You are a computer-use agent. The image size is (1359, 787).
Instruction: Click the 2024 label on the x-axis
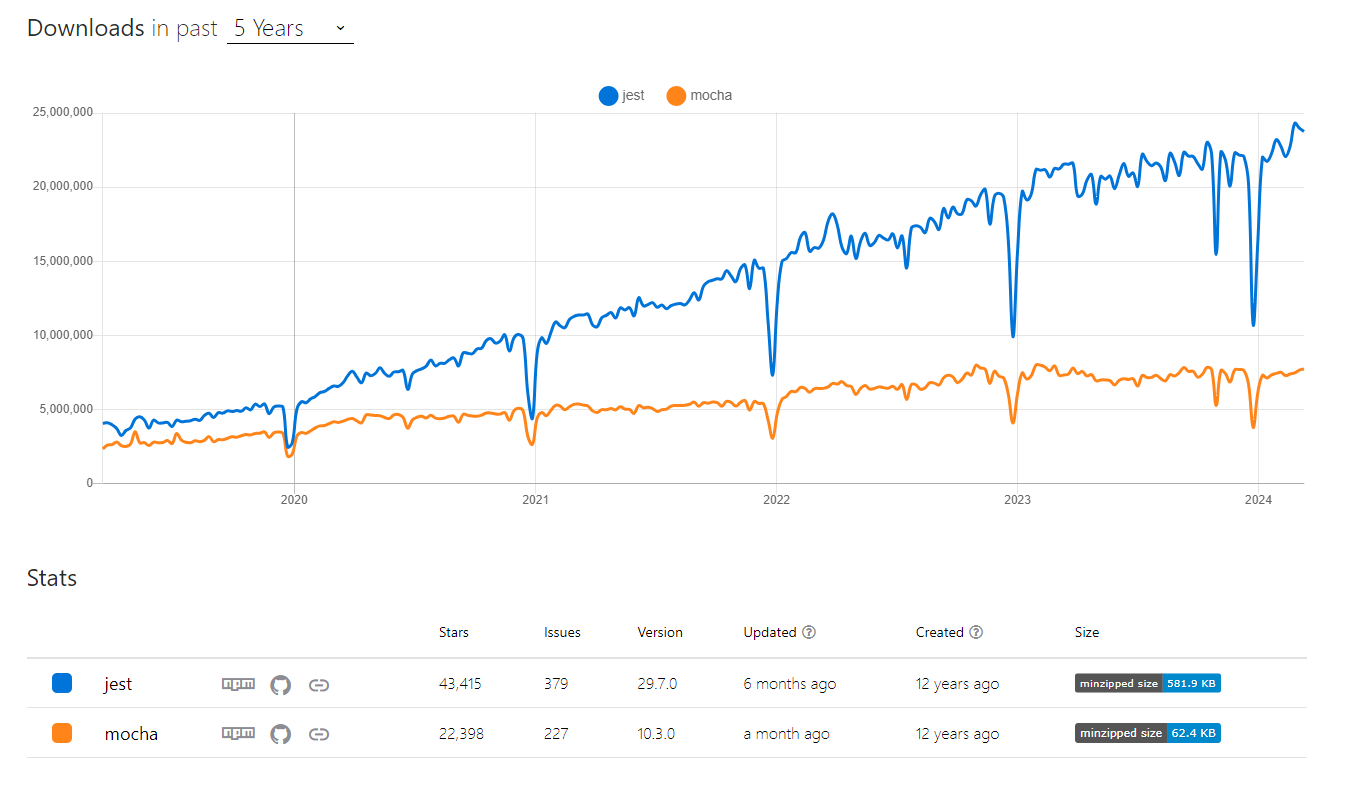[x=1257, y=499]
